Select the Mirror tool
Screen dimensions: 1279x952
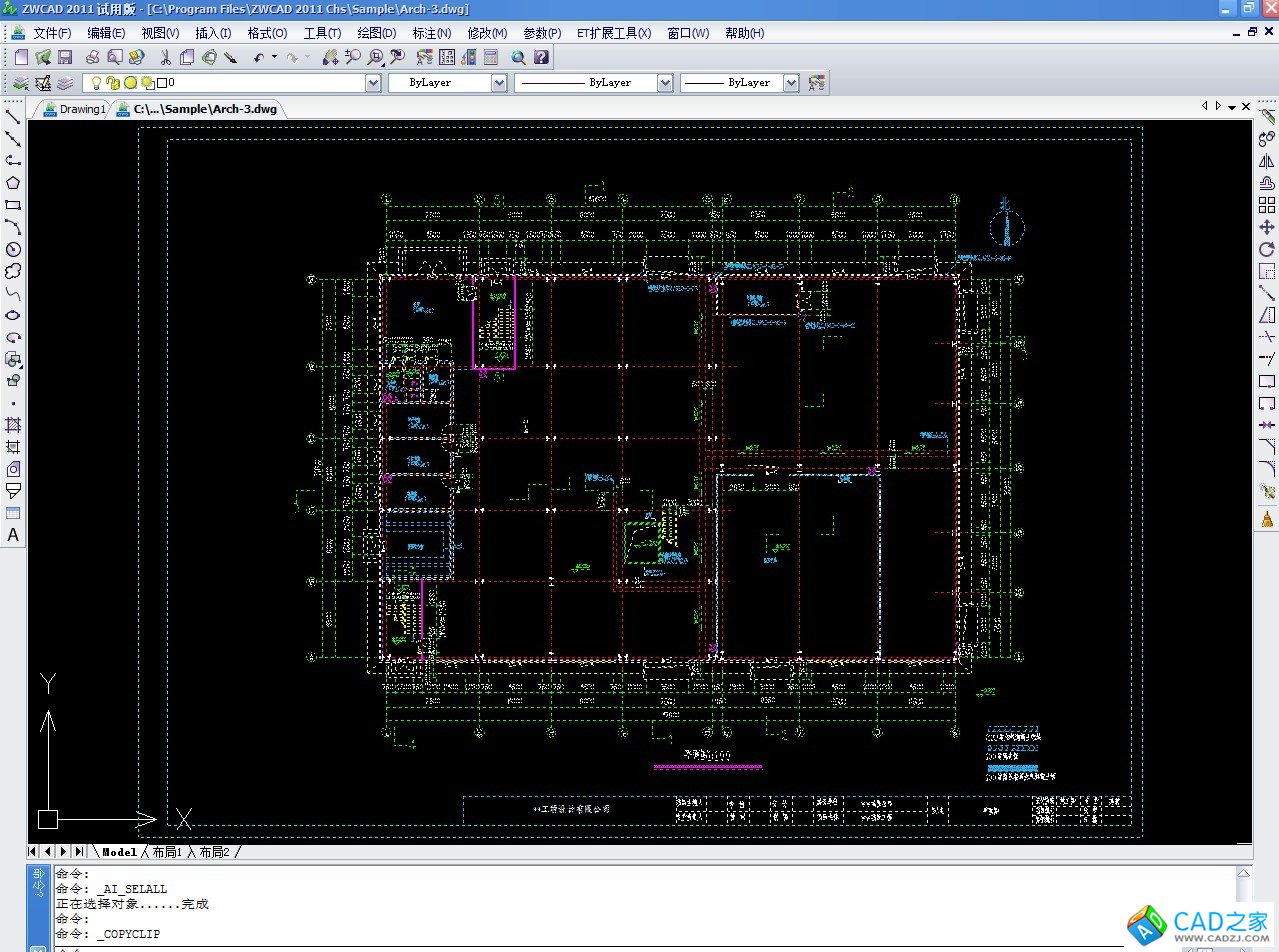point(1267,161)
